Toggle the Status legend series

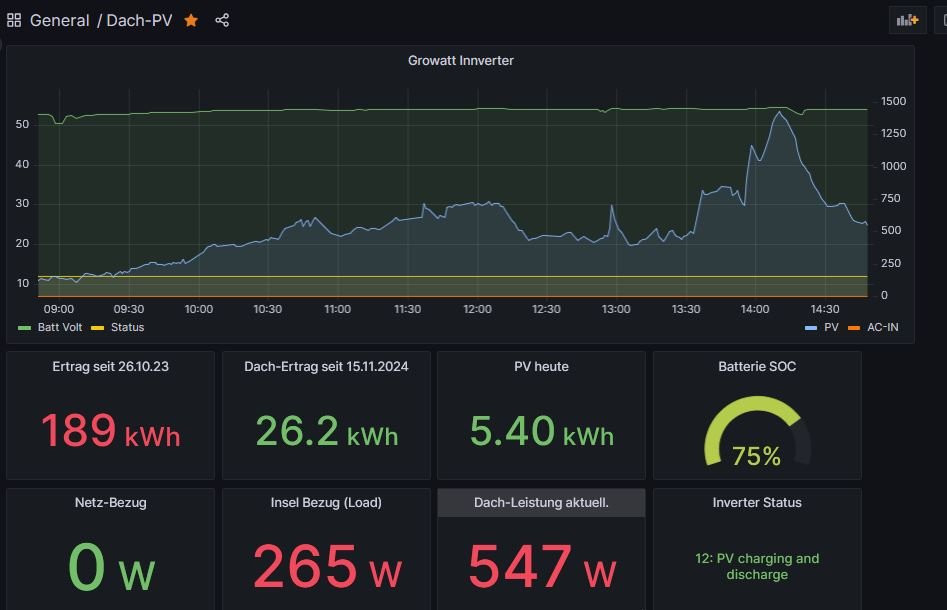pos(127,327)
